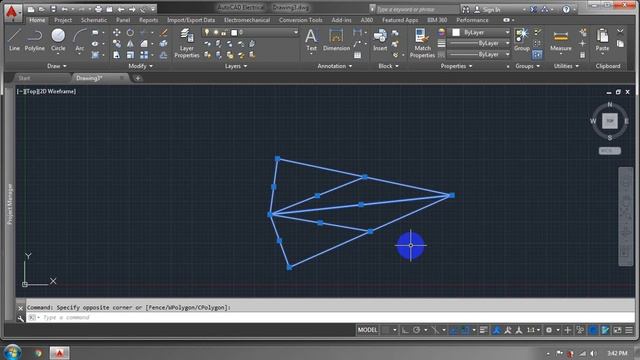Click the Group tool
The image size is (640, 360).
[x=521, y=40]
